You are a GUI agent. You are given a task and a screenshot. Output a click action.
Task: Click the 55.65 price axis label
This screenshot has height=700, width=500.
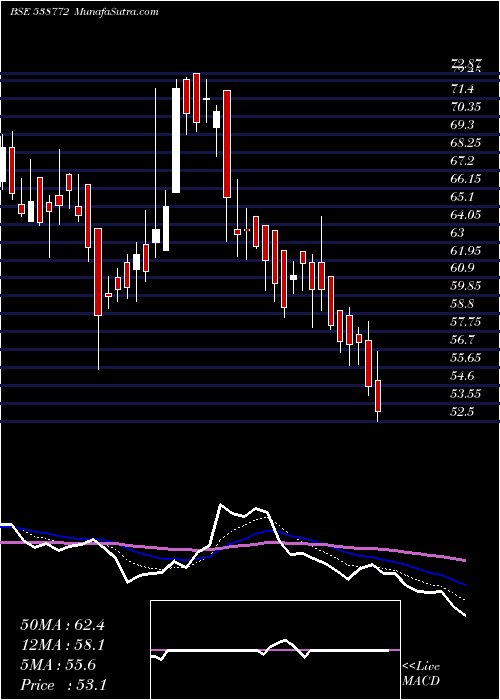click(x=466, y=358)
